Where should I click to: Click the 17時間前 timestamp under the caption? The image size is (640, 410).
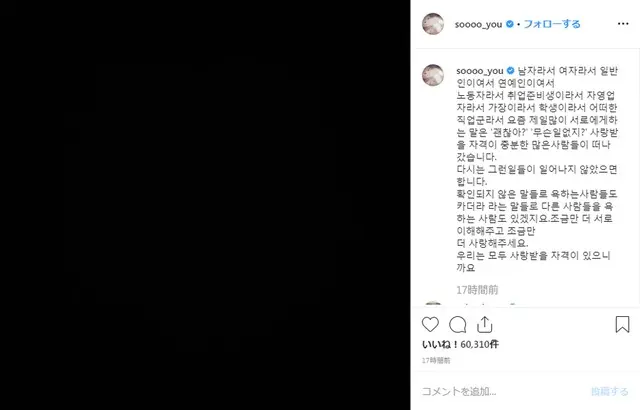[x=477, y=290]
